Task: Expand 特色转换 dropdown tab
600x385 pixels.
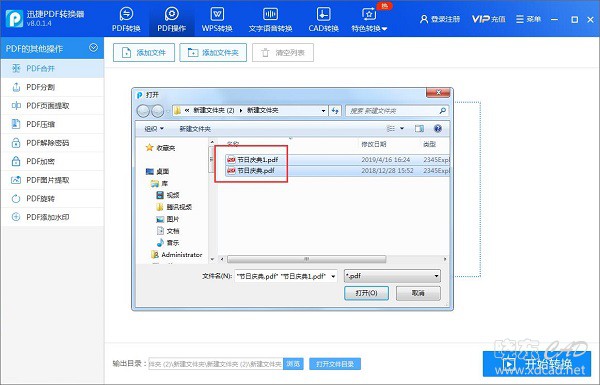Action: coord(369,19)
